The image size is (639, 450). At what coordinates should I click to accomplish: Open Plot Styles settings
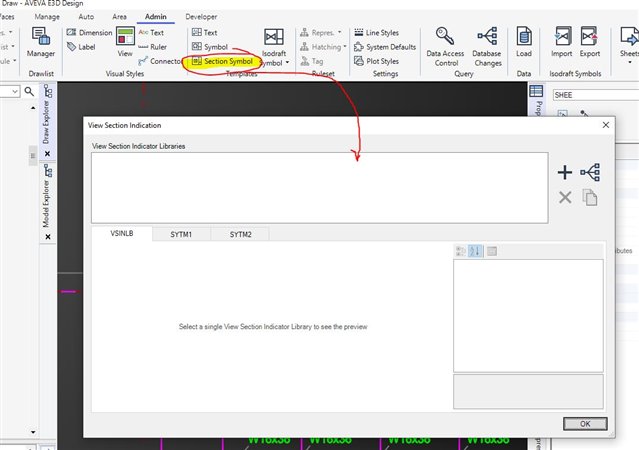point(377,61)
